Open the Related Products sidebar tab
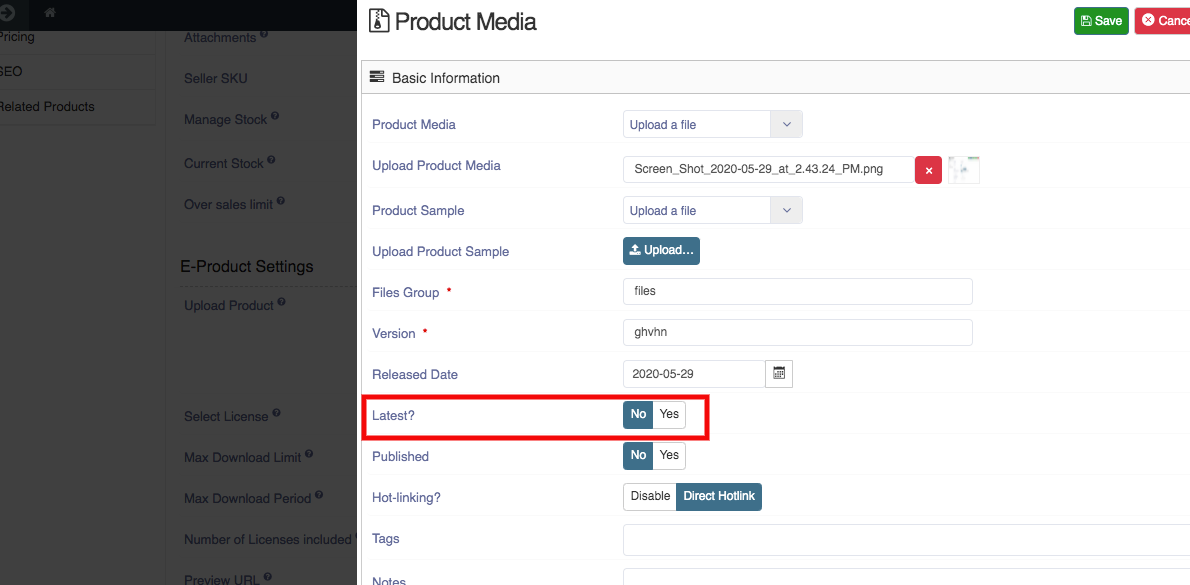The width and height of the screenshot is (1190, 585). click(46, 106)
